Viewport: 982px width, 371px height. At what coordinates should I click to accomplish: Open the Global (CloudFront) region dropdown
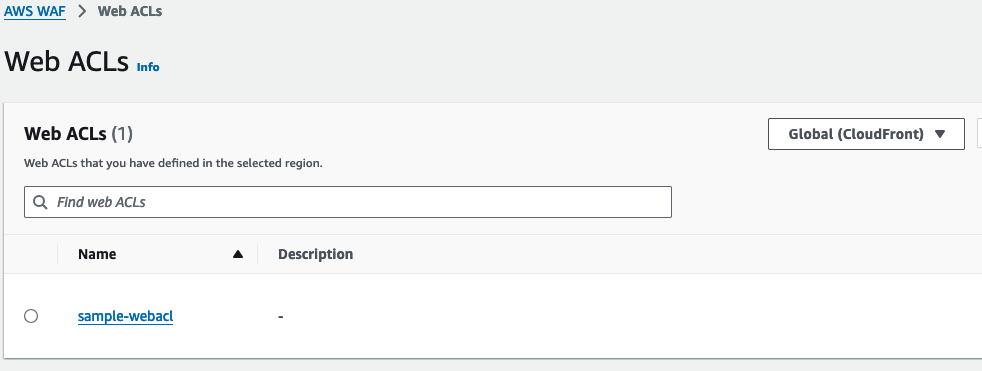point(866,134)
